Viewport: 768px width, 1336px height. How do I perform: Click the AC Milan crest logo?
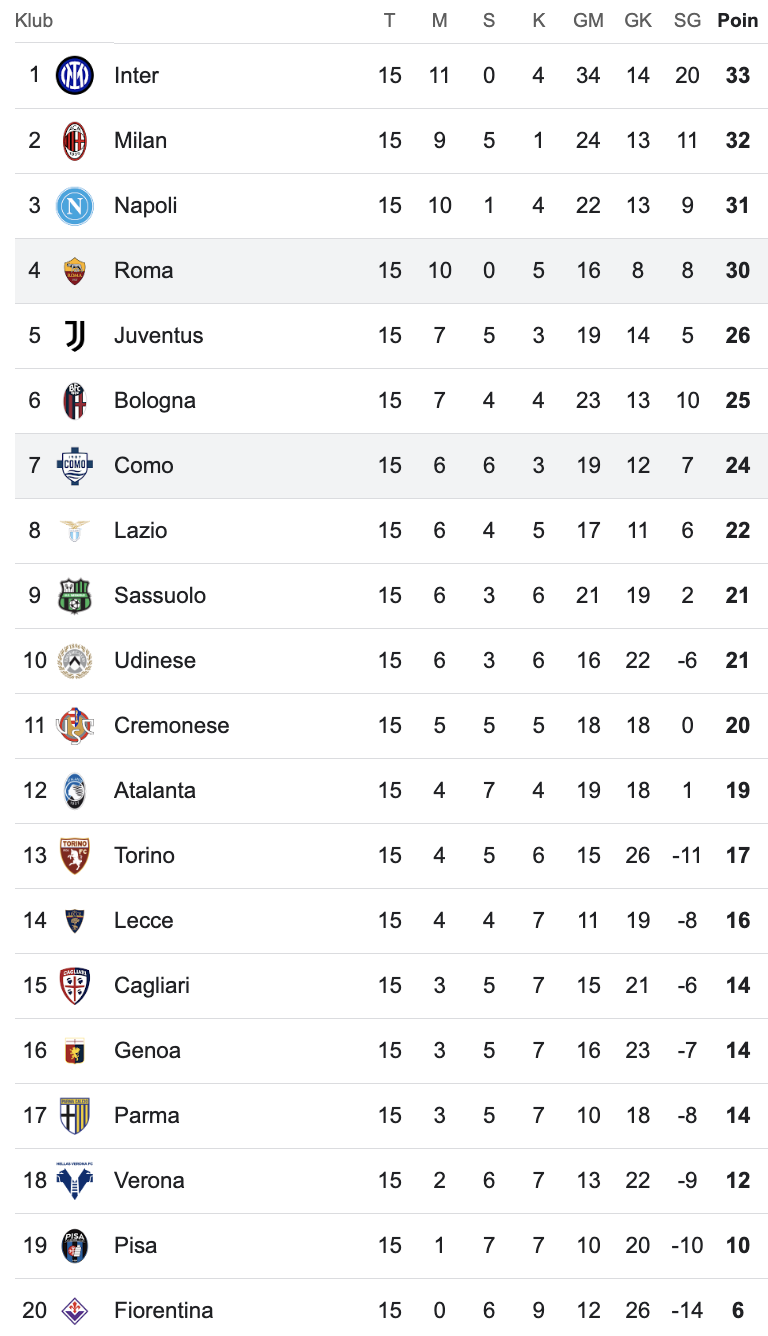pyautogui.click(x=75, y=141)
